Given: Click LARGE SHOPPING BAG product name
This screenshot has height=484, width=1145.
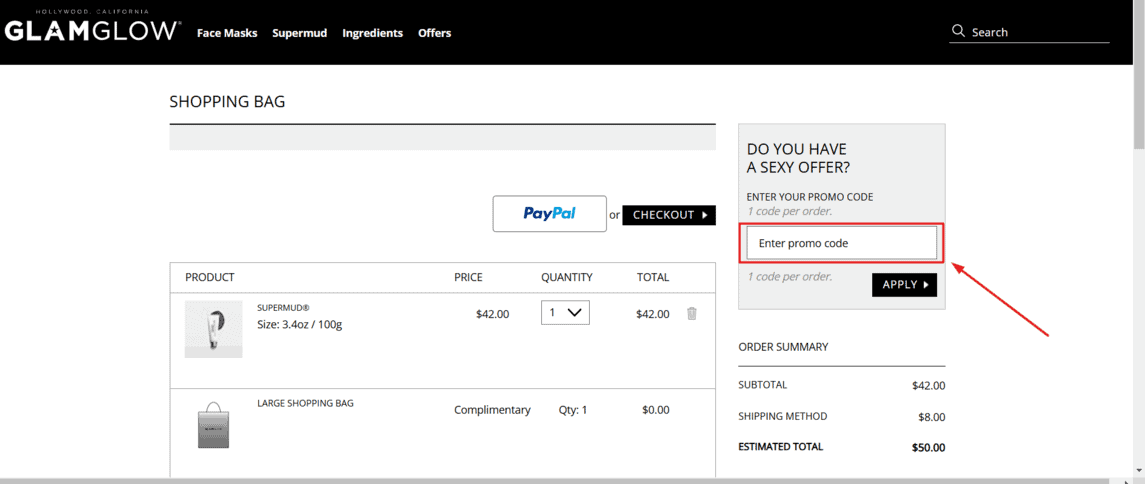Looking at the screenshot, I should pos(305,403).
